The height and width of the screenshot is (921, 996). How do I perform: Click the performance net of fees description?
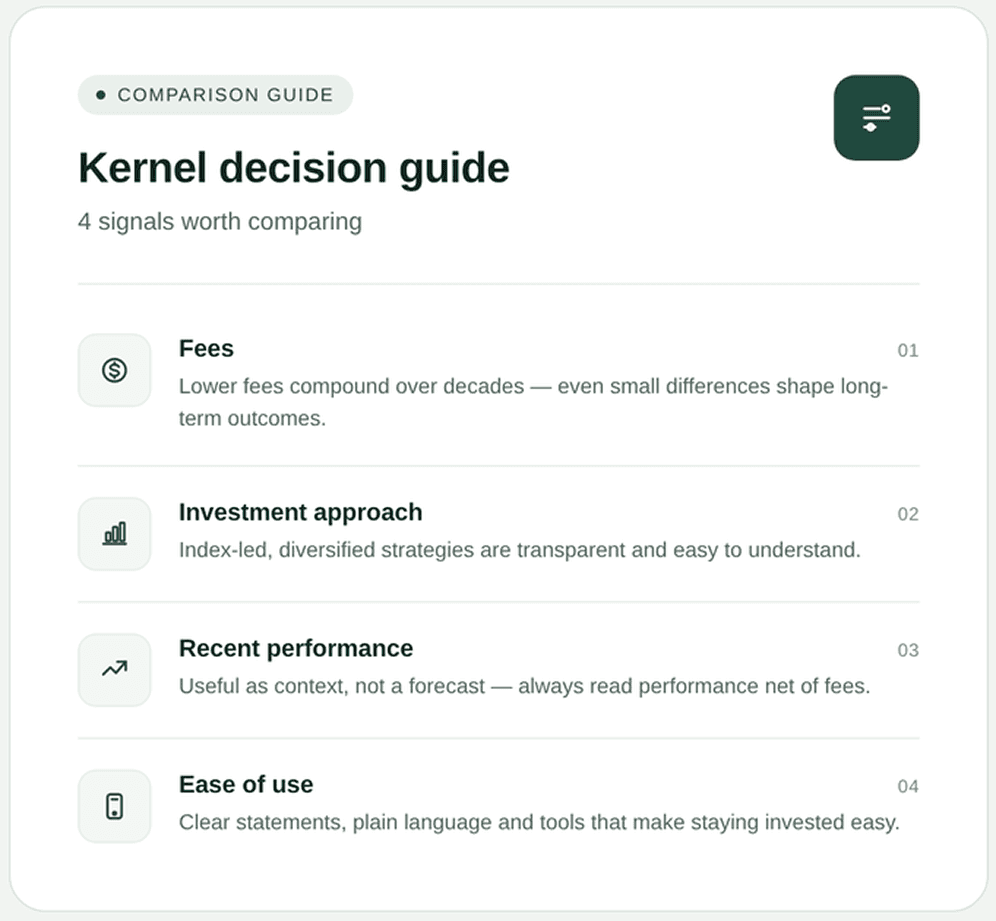[x=524, y=686]
